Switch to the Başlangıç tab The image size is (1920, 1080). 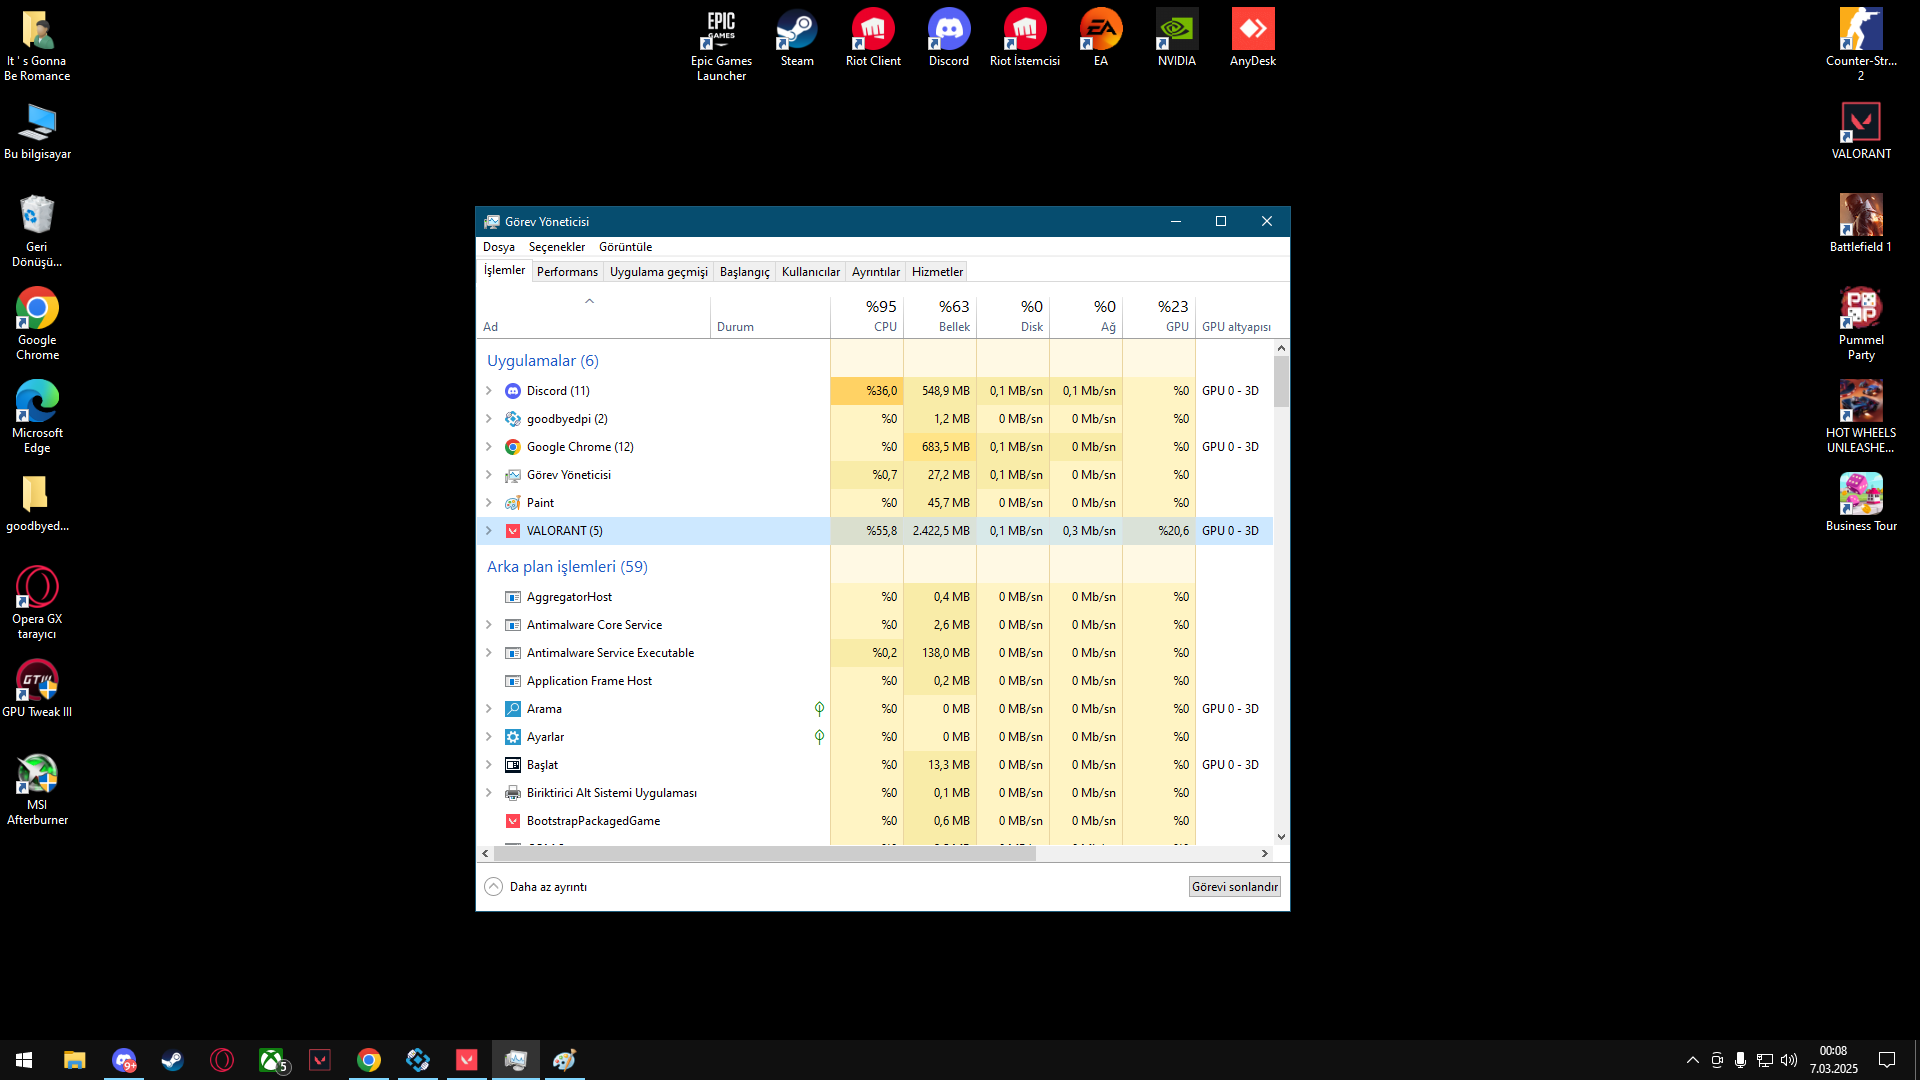(x=745, y=272)
